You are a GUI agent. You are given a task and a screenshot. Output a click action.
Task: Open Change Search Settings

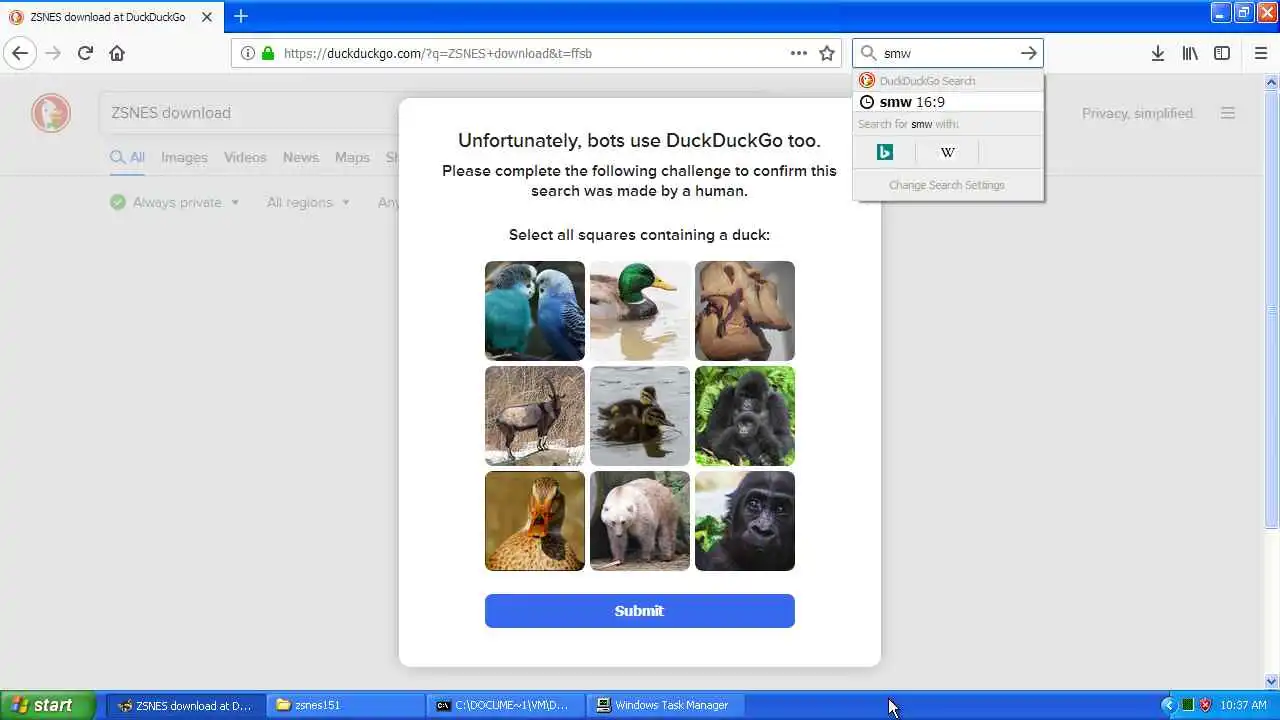947,185
